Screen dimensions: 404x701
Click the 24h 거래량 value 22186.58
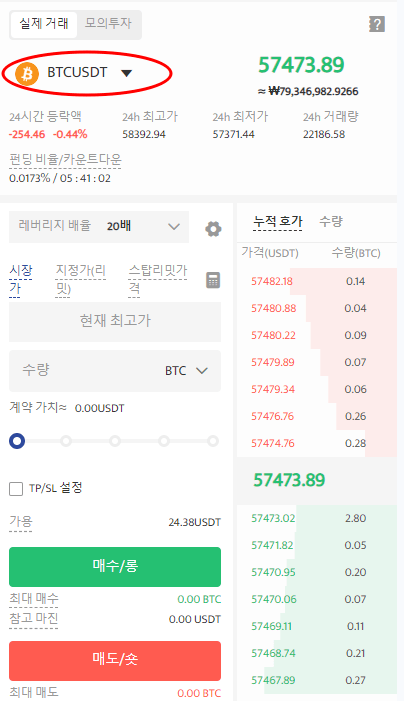point(324,135)
